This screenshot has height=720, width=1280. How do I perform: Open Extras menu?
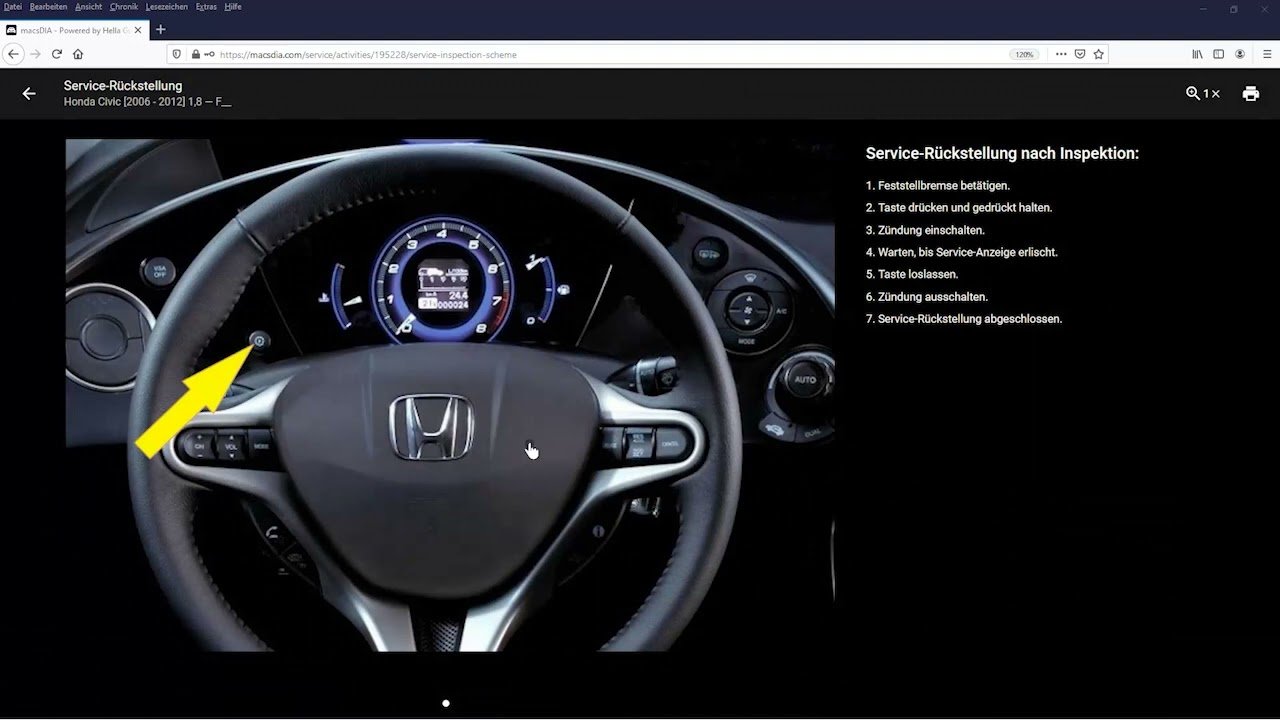tap(207, 7)
